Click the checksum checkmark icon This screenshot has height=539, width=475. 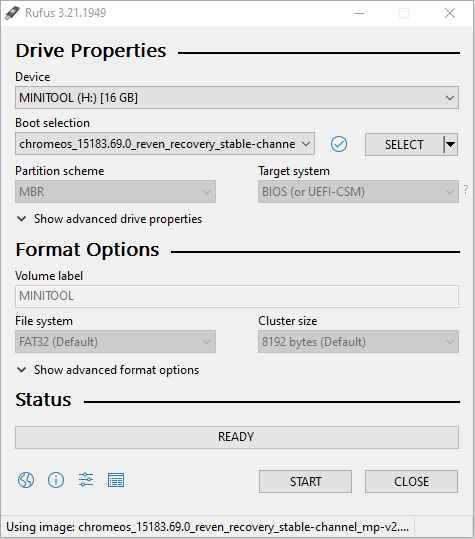[339, 144]
